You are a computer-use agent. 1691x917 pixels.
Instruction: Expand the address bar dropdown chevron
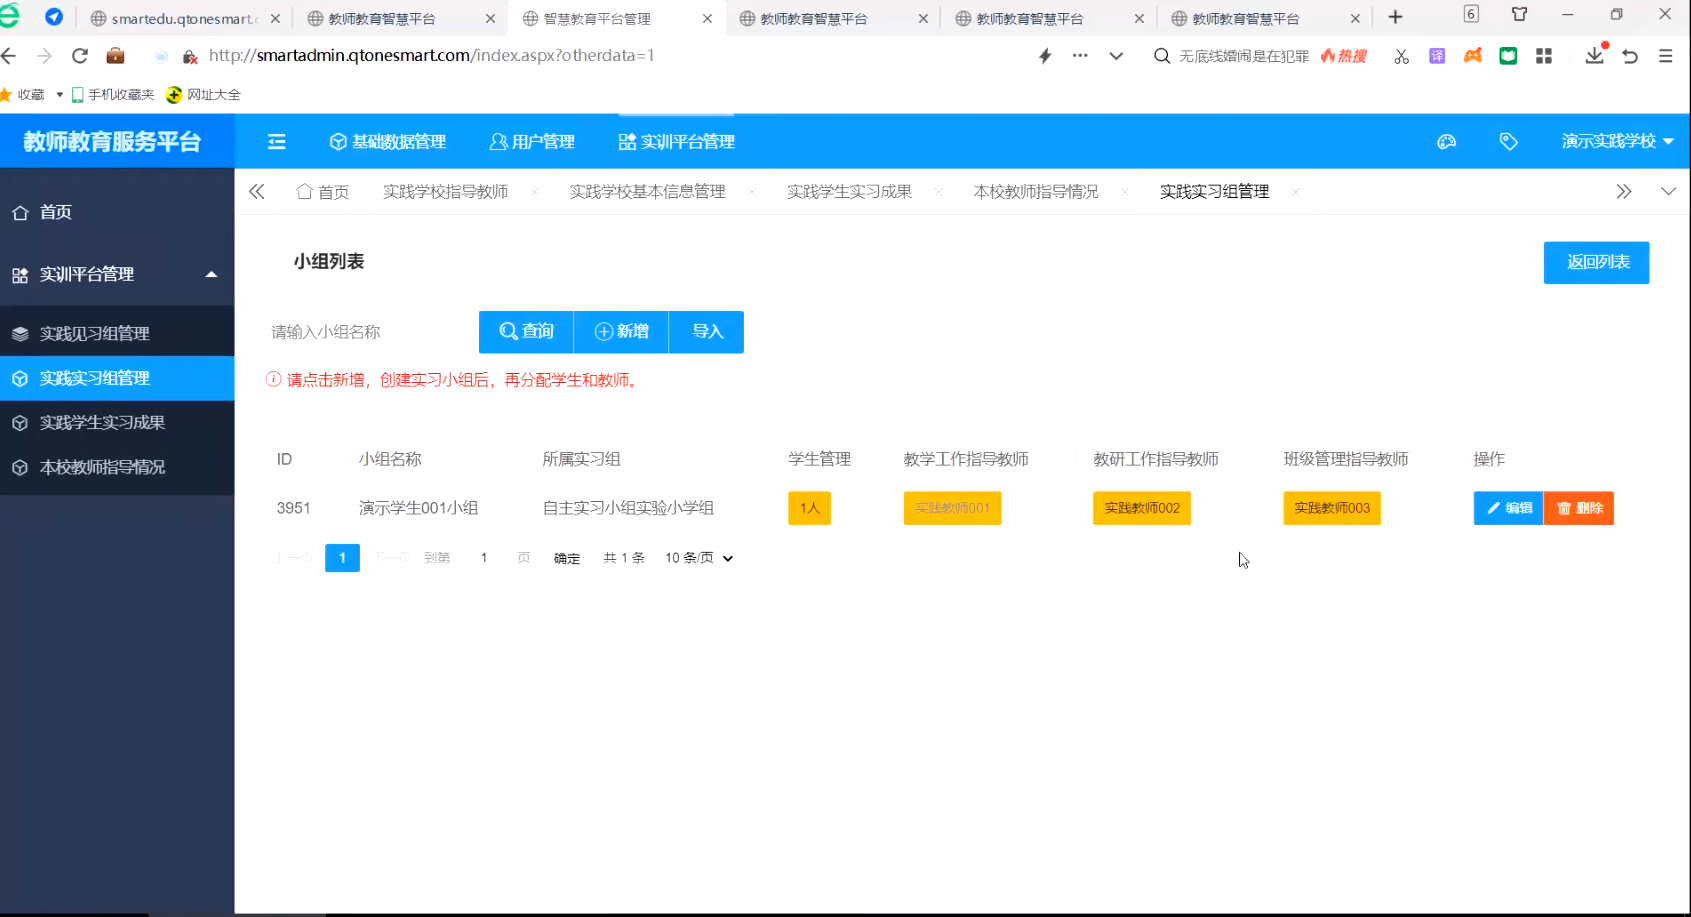point(1116,56)
